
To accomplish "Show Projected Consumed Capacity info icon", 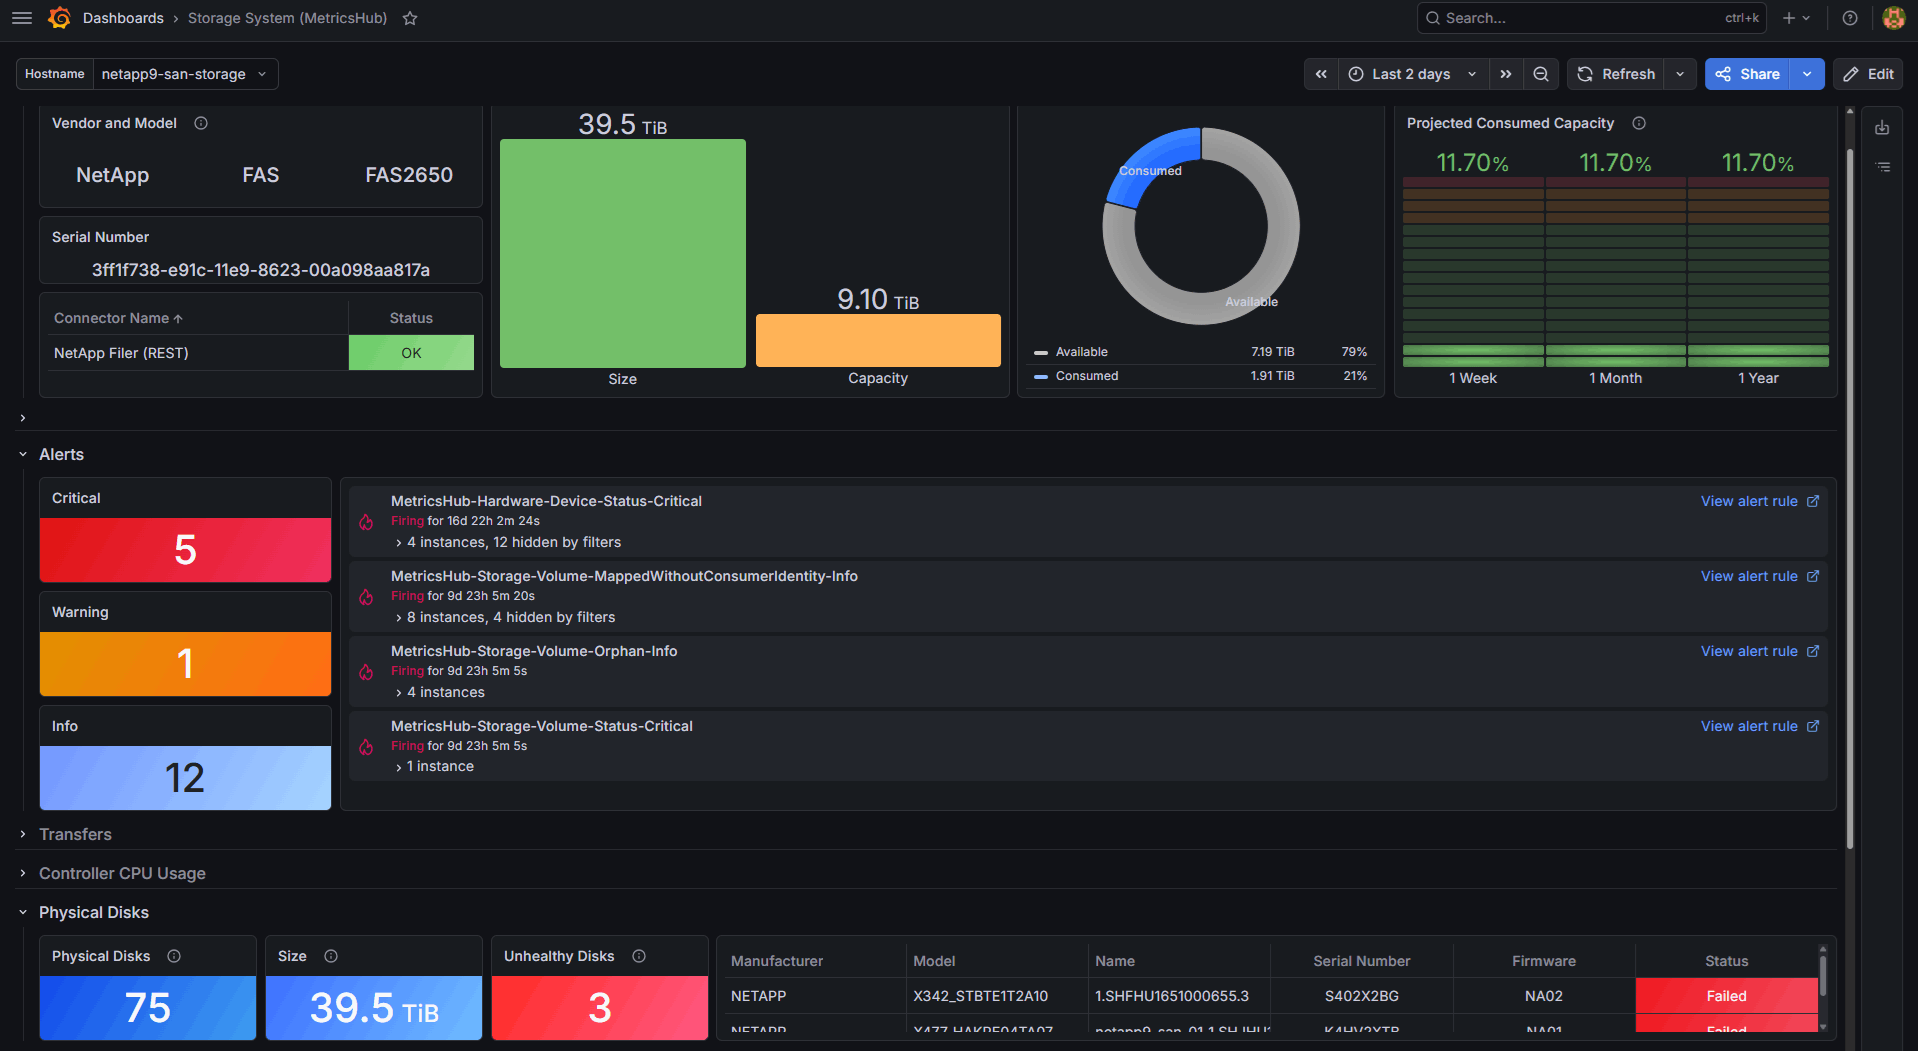I will 1639,123.
